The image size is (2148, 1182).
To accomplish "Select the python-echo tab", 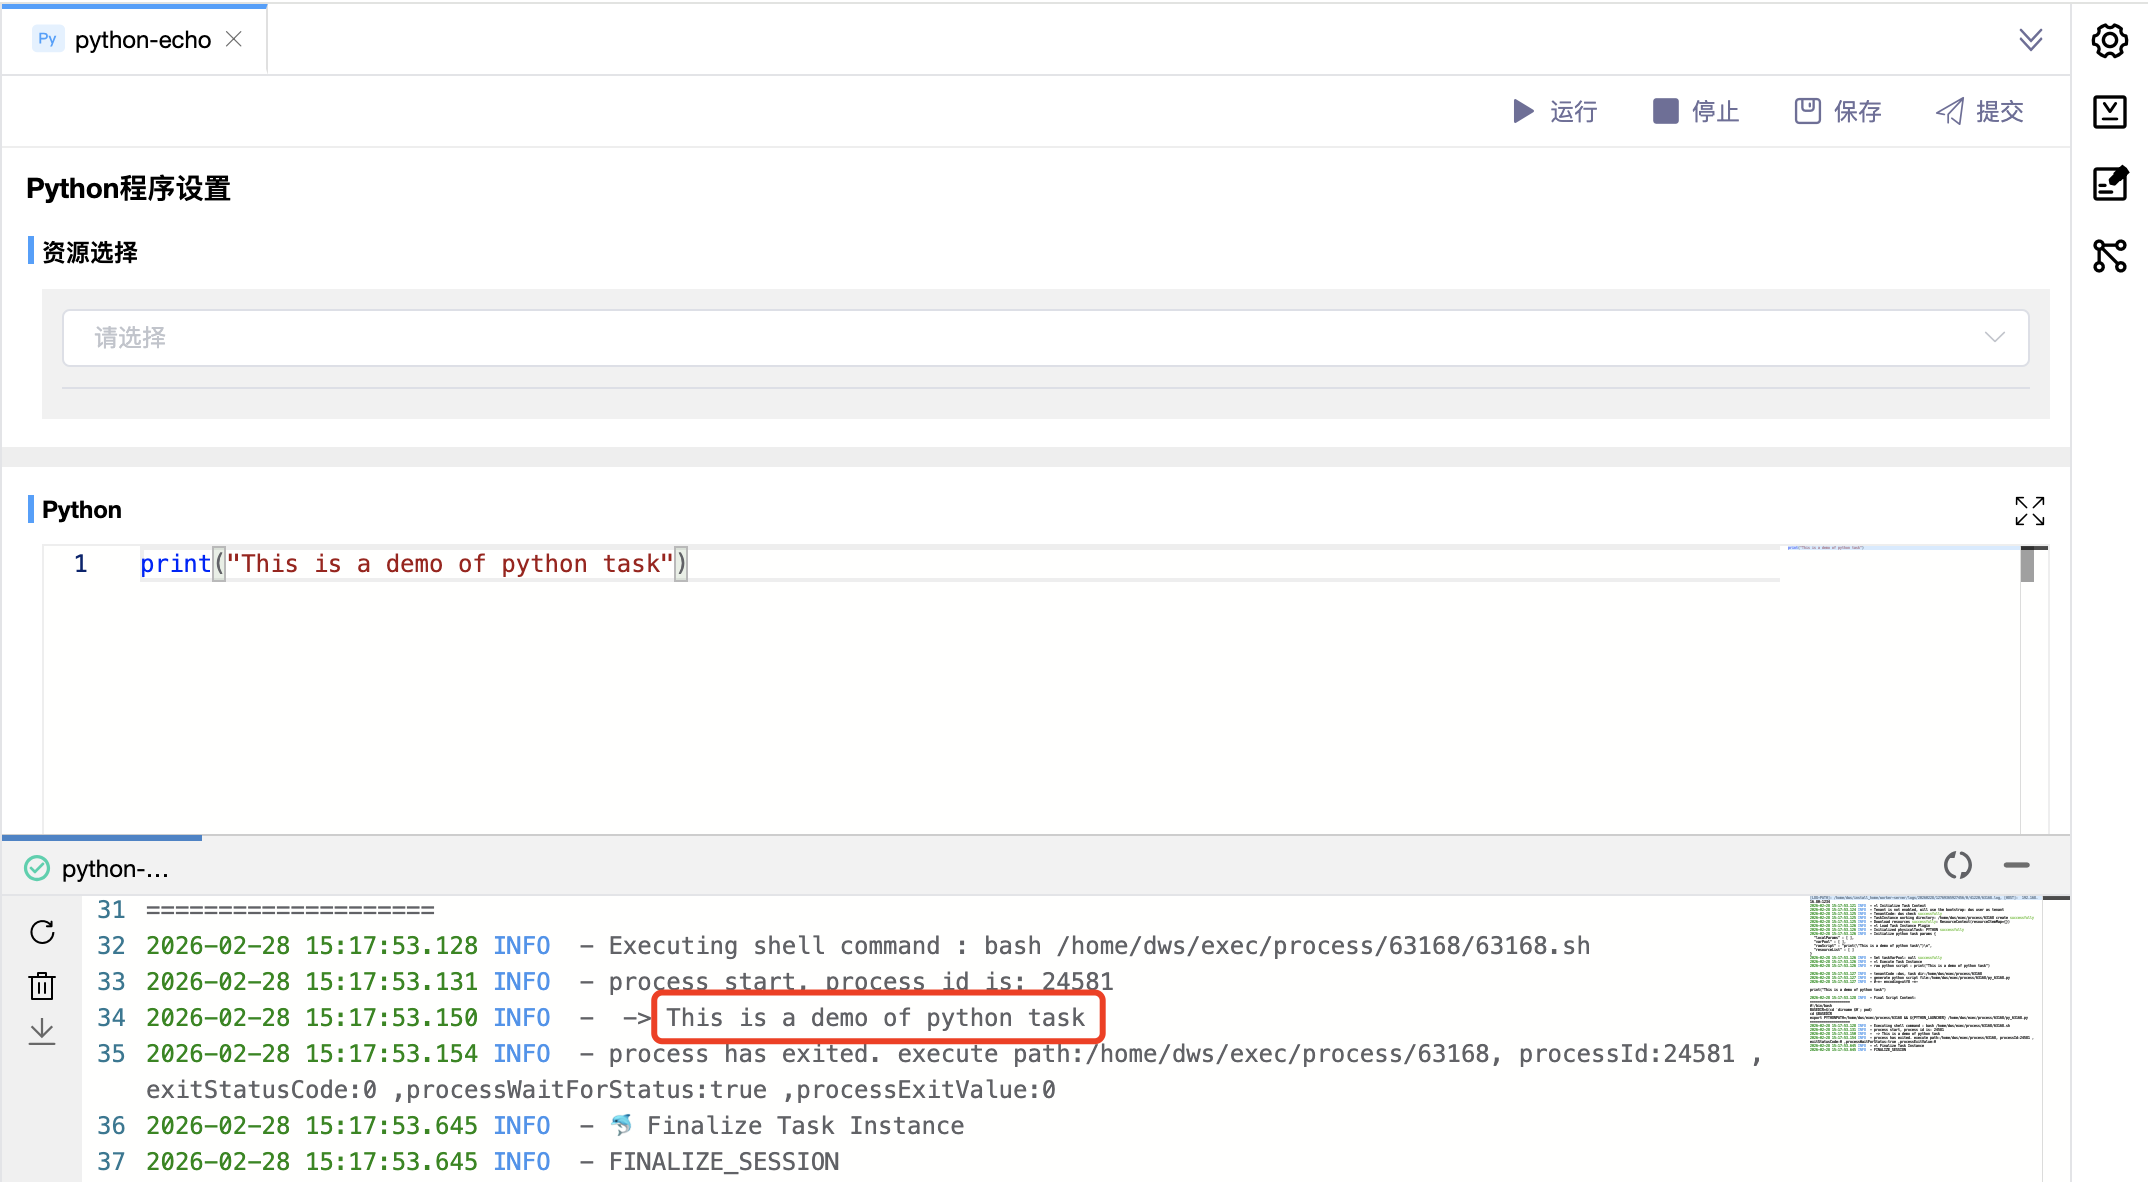I will (x=145, y=39).
